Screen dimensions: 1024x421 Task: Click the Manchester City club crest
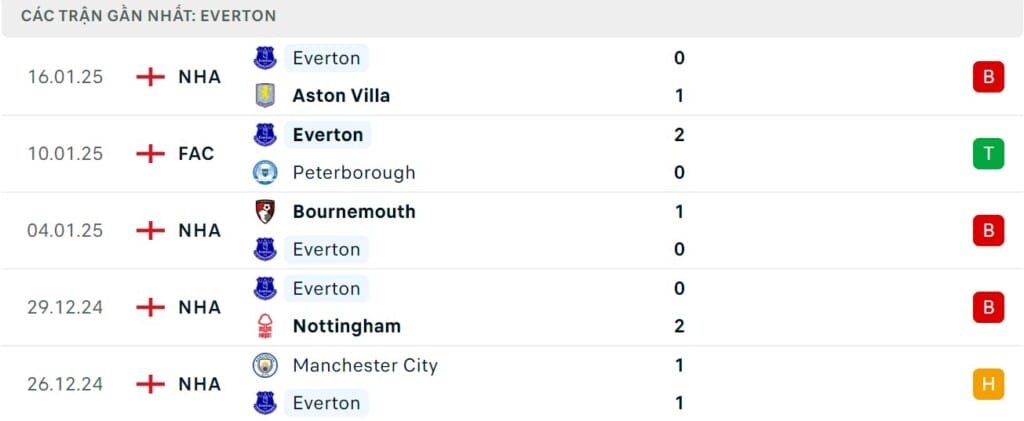(x=265, y=365)
